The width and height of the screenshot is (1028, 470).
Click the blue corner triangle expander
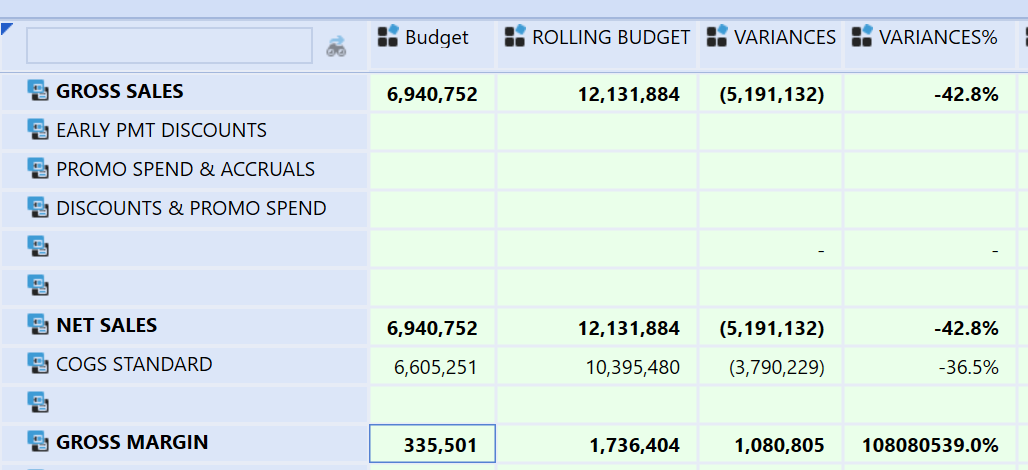pos(7,28)
